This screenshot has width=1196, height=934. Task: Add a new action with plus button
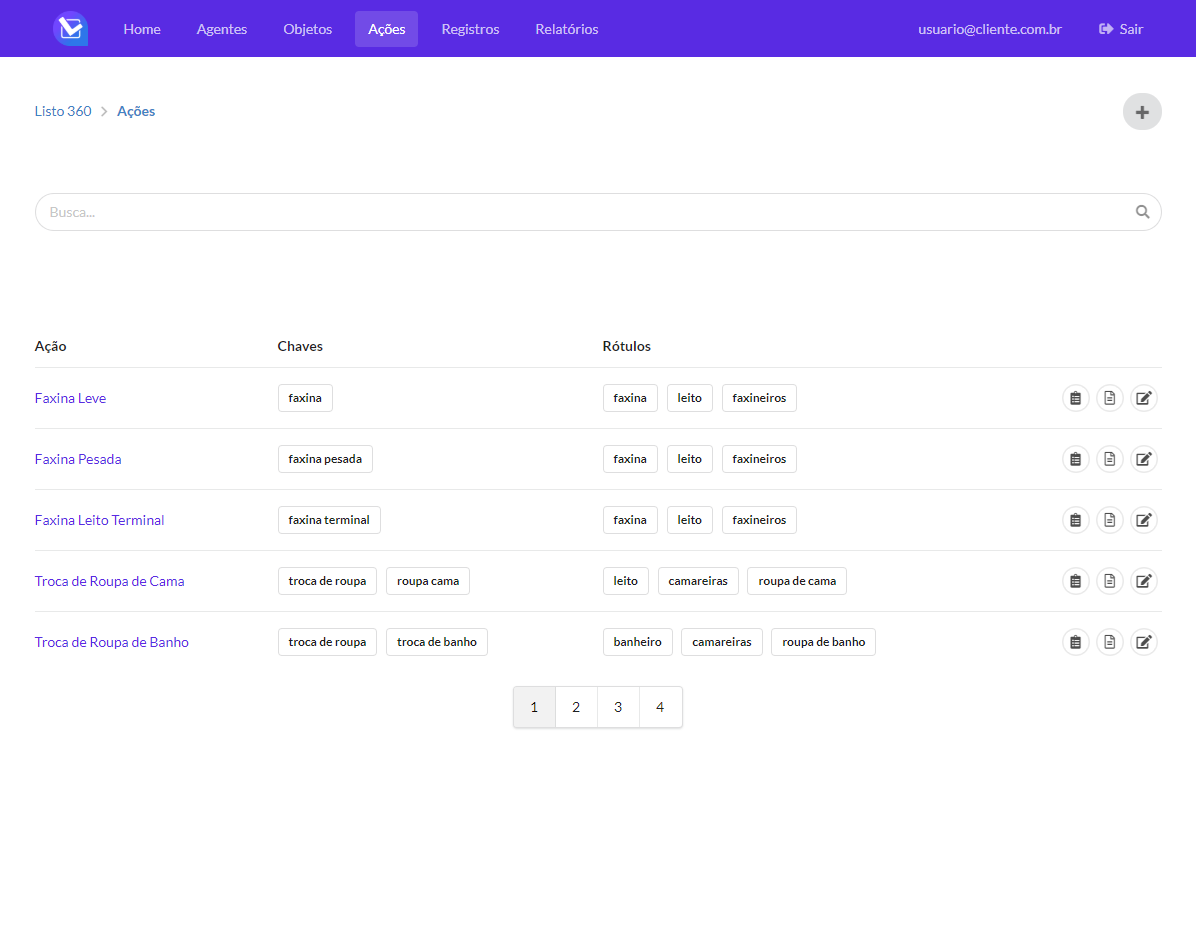click(1142, 112)
